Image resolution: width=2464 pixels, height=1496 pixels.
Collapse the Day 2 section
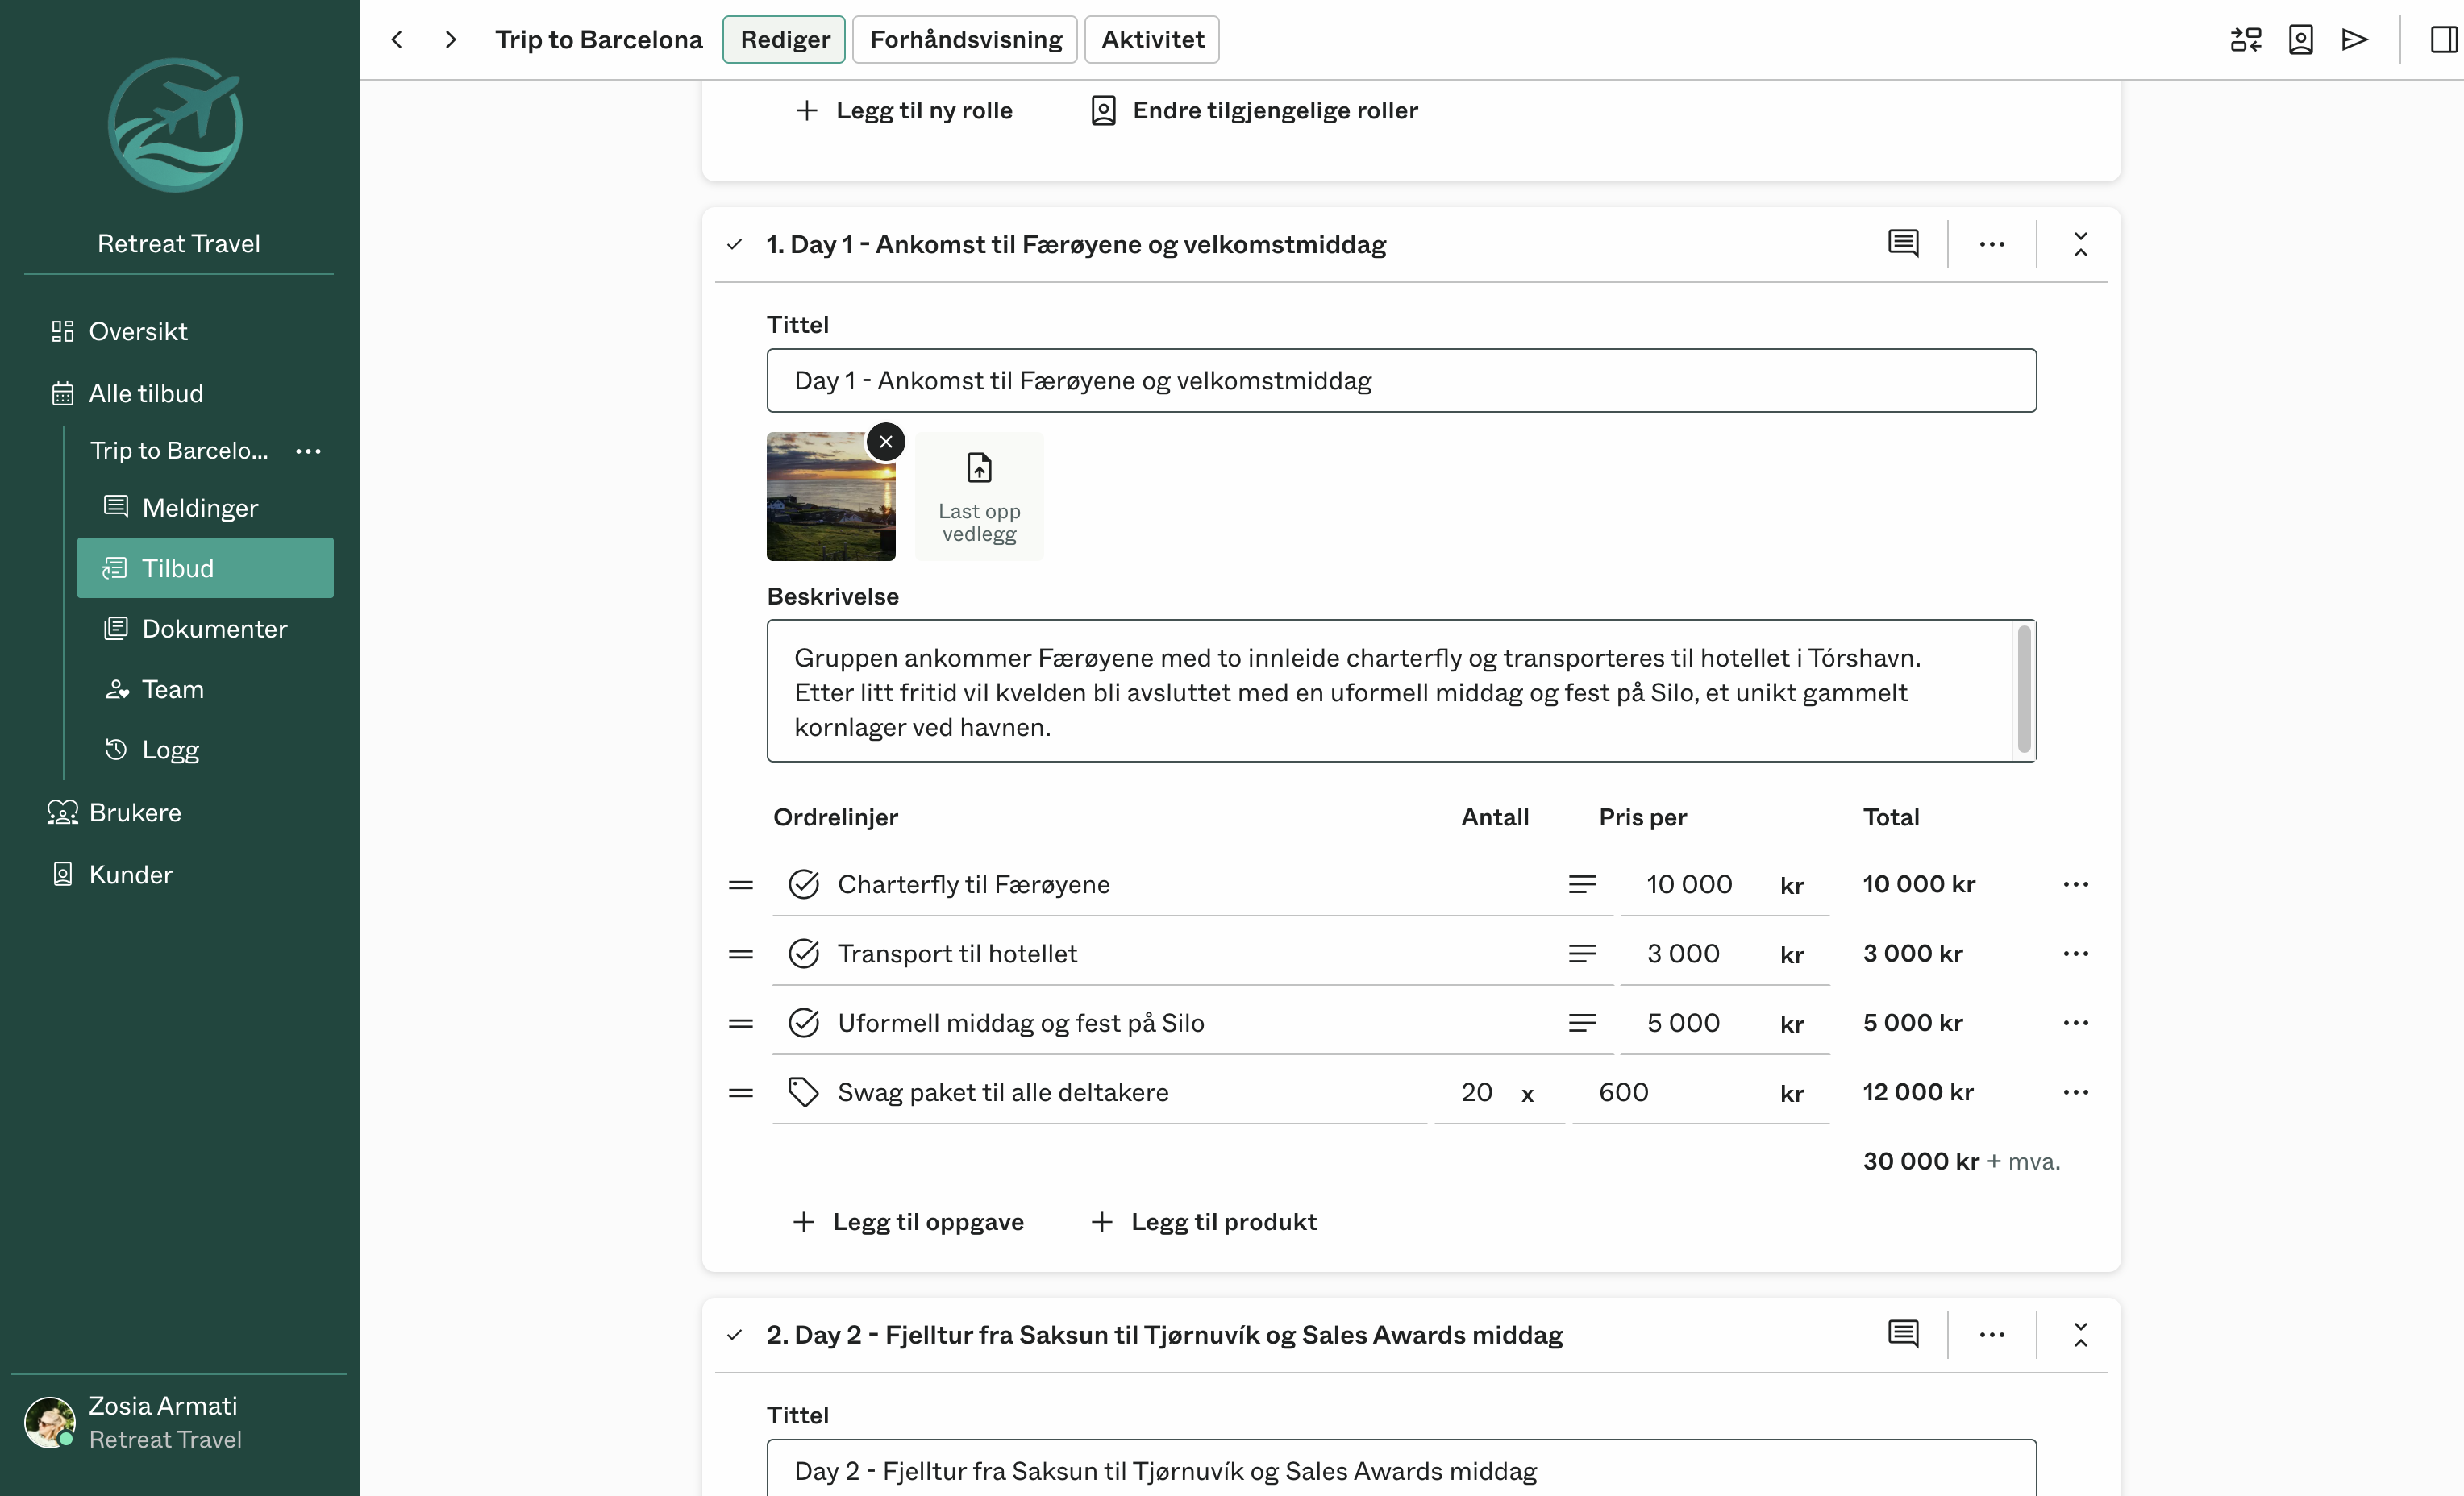(x=2080, y=1334)
